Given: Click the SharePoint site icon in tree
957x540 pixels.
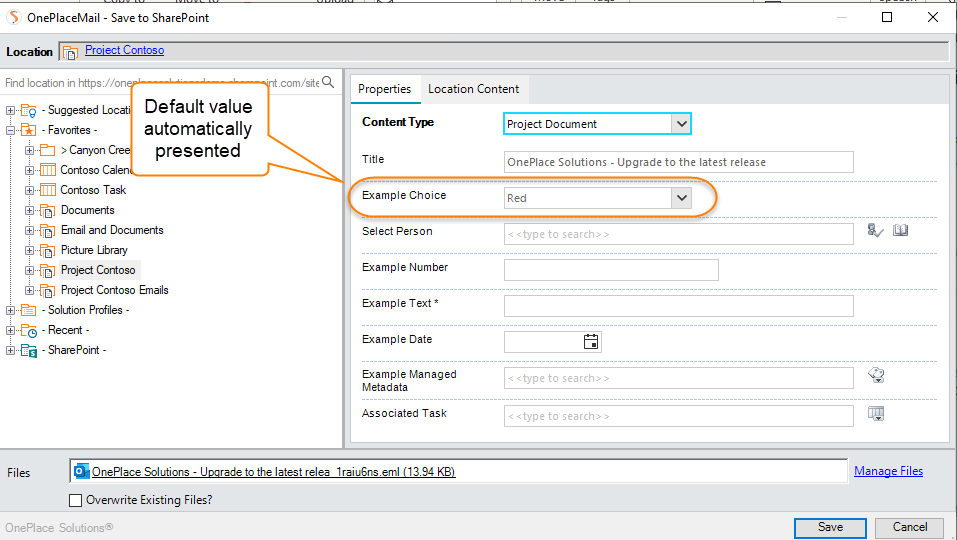Looking at the screenshot, I should click(x=28, y=350).
